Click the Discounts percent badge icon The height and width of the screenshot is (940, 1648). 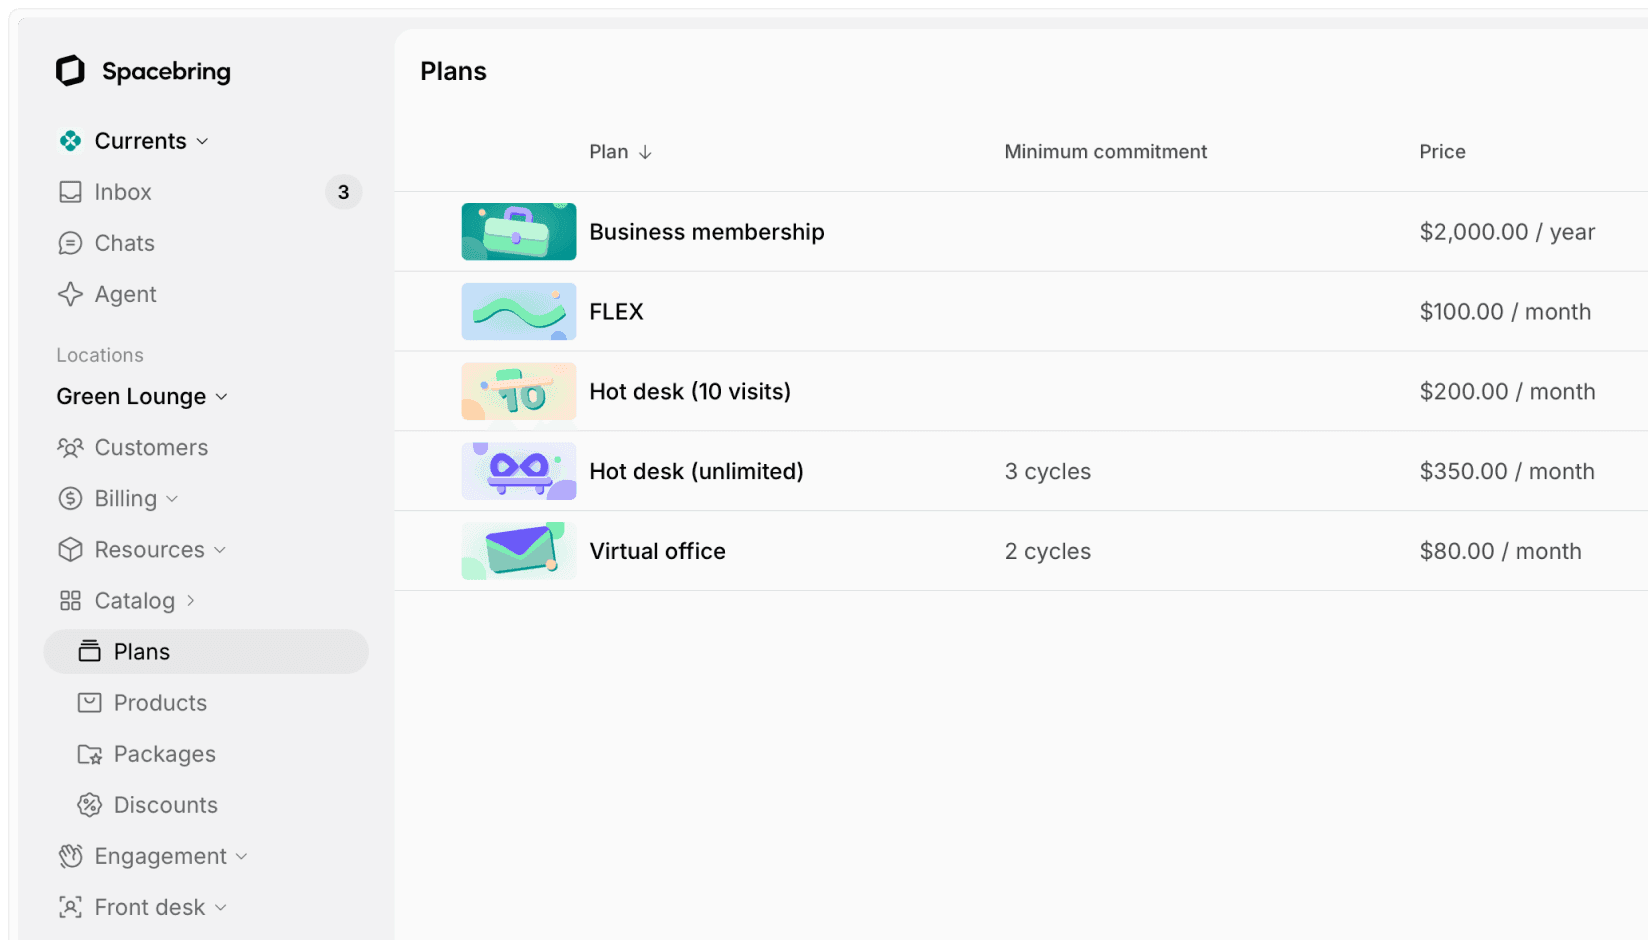pos(90,805)
